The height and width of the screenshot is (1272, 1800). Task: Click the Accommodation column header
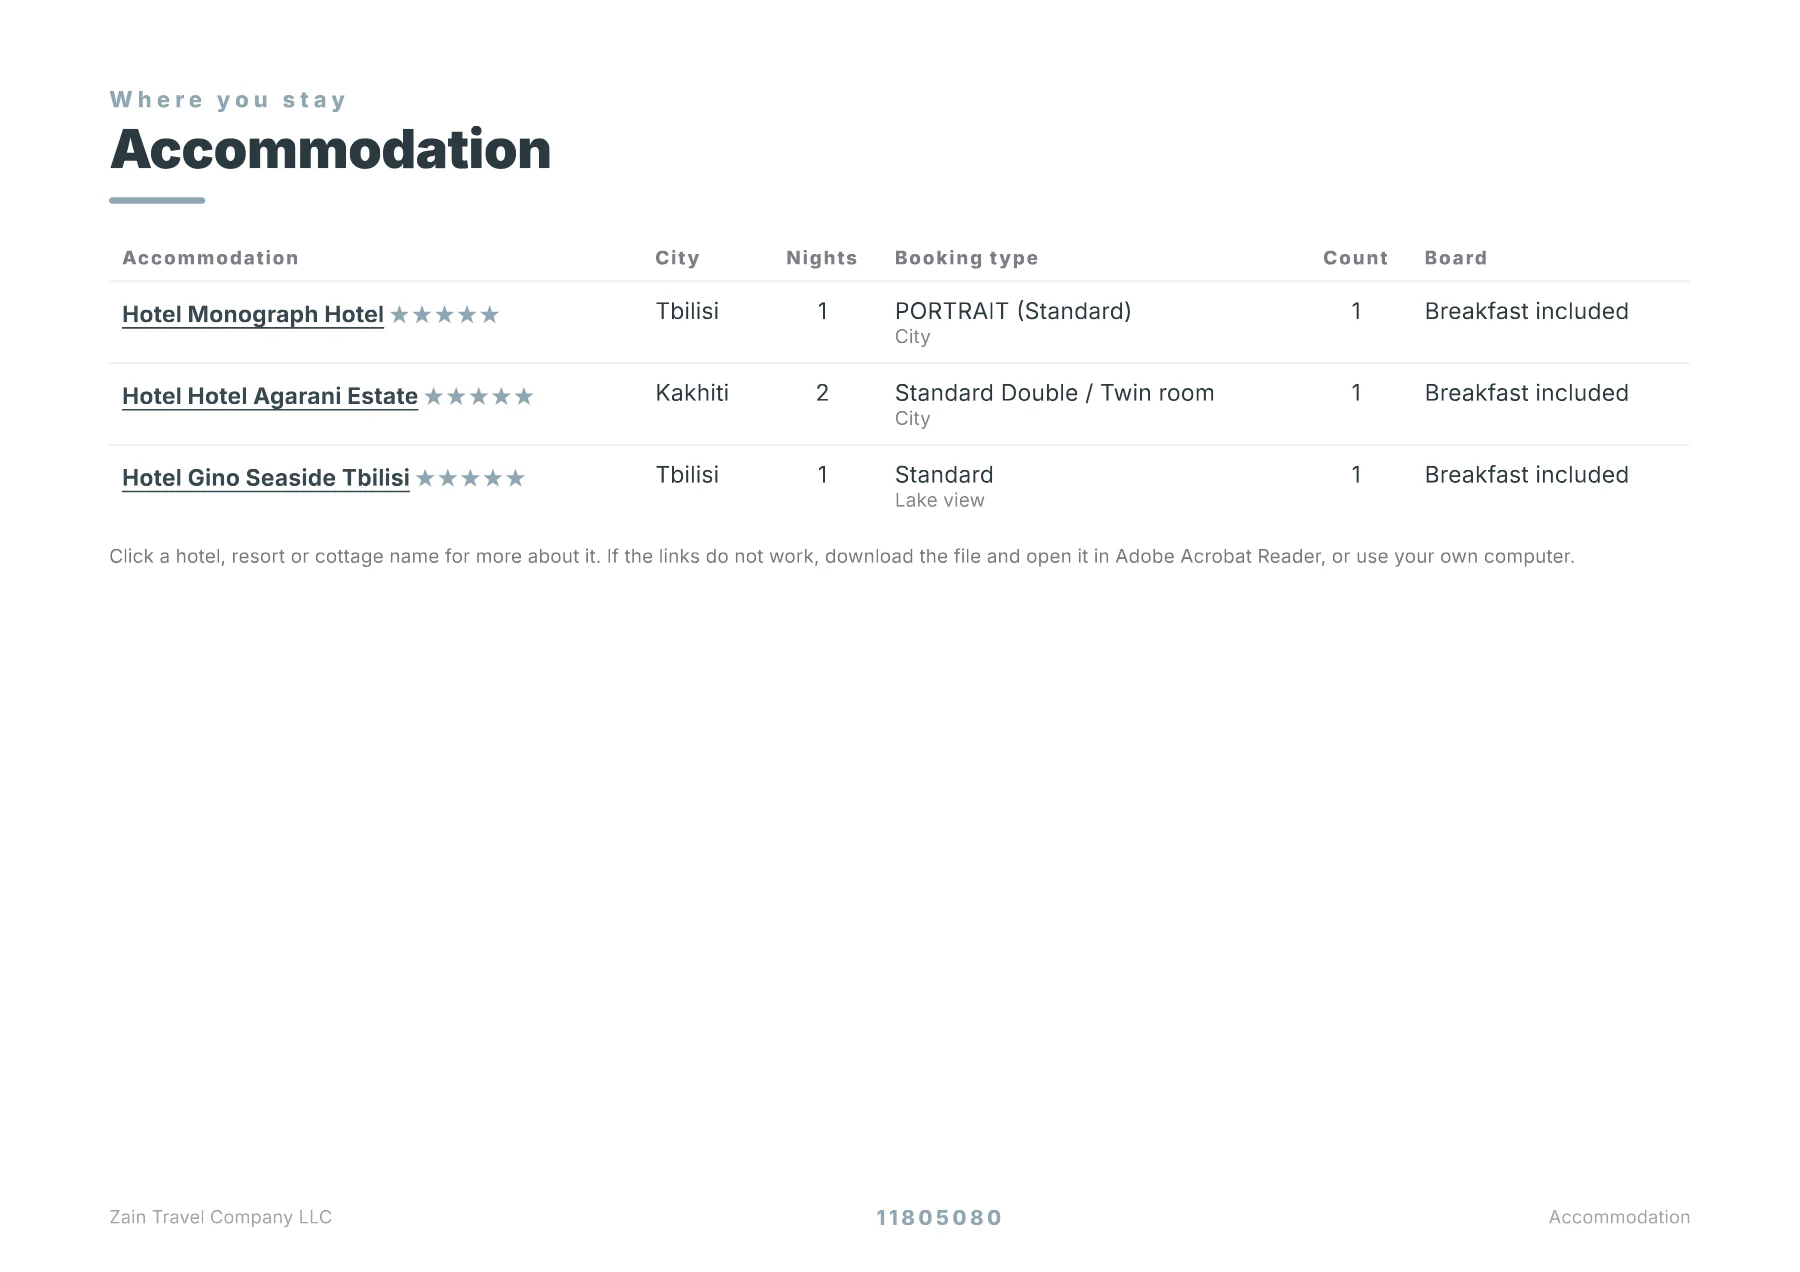(210, 258)
